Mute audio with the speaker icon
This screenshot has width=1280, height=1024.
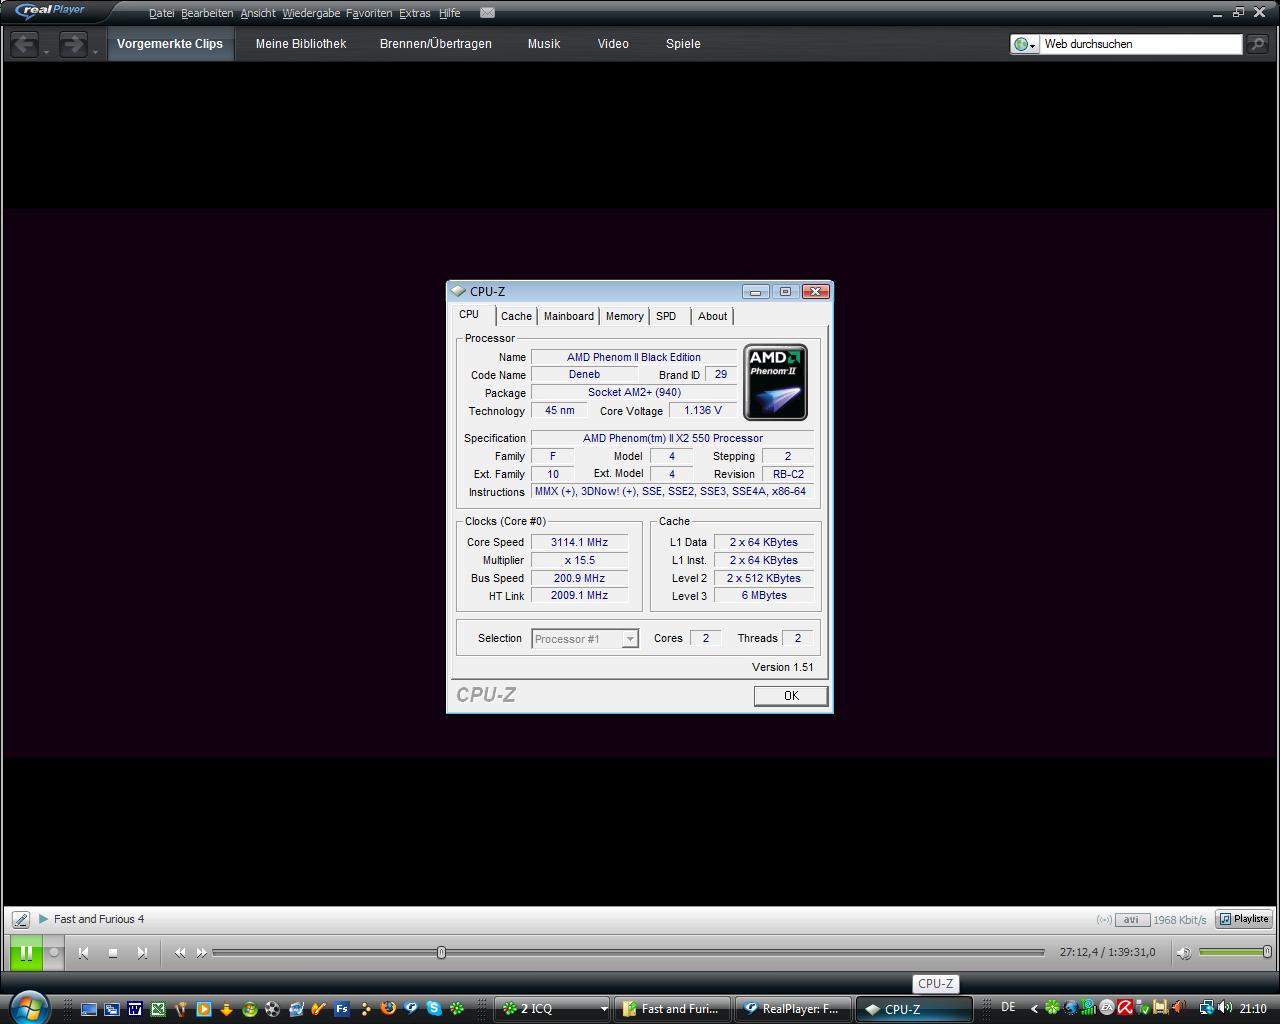pos(1184,953)
